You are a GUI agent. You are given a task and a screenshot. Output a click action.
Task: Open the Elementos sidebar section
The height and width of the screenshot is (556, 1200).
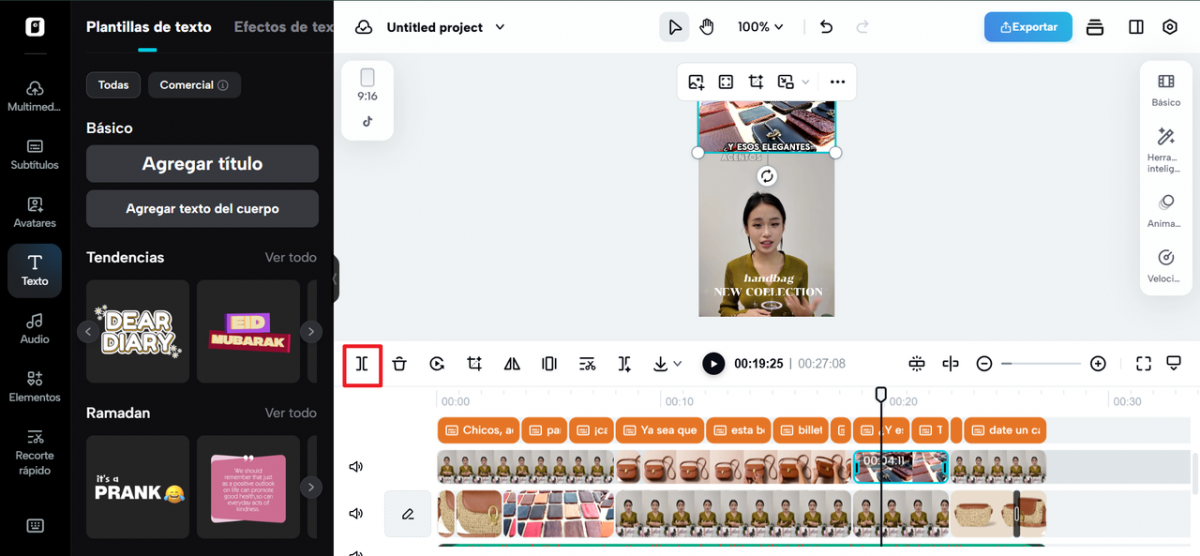pyautogui.click(x=35, y=386)
